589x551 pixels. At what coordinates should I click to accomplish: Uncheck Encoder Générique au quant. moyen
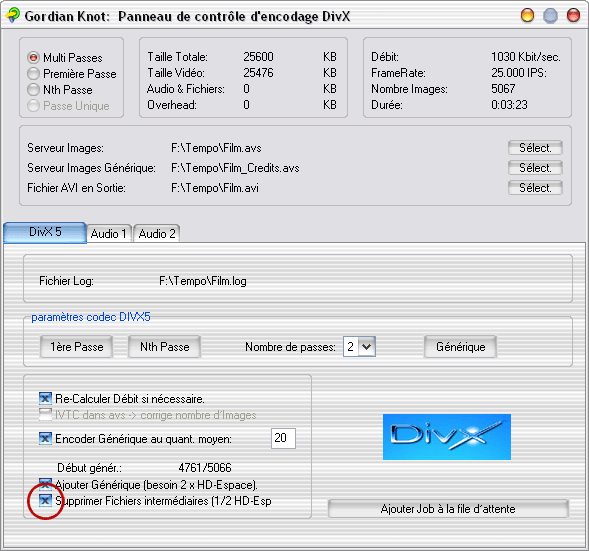45,438
